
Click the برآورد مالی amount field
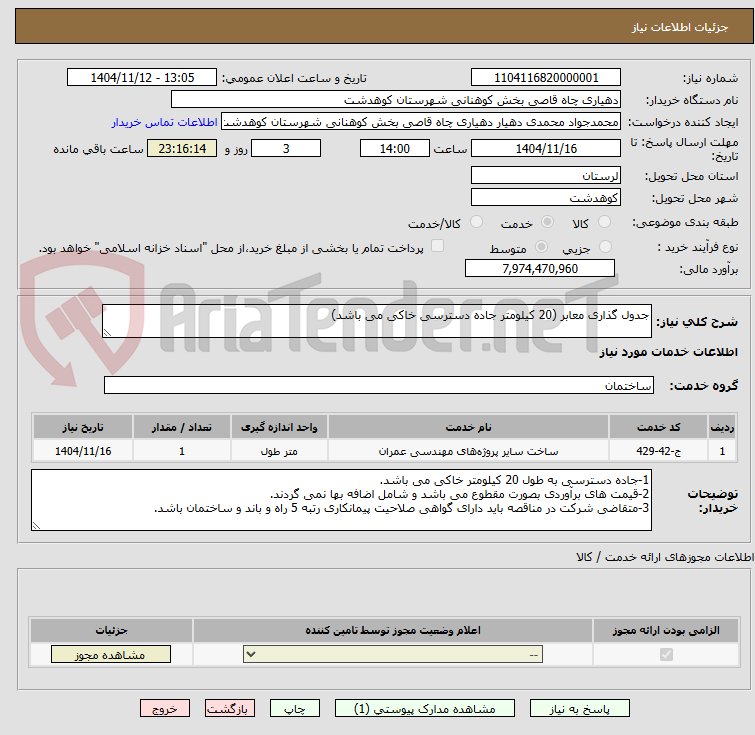click(540, 268)
